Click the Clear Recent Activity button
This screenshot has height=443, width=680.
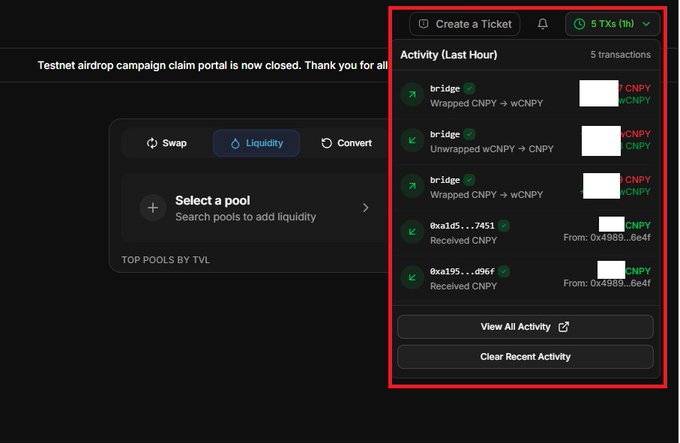tap(525, 357)
